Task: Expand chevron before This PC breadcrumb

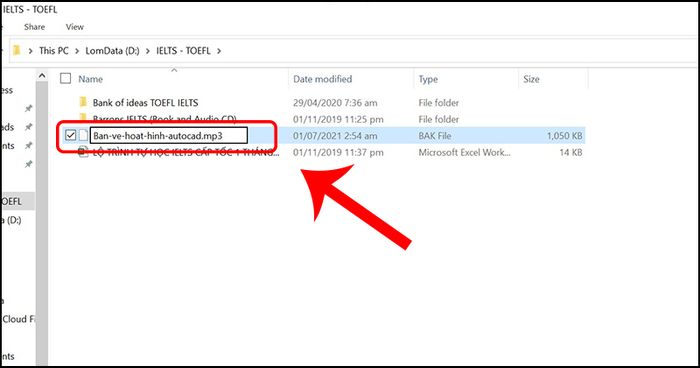Action: pyautogui.click(x=30, y=51)
